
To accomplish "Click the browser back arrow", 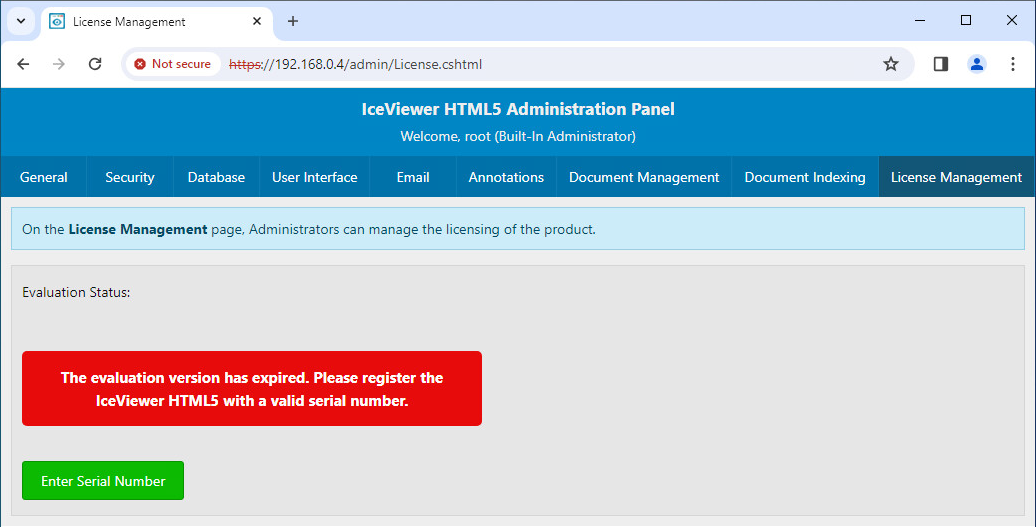I will point(23,64).
